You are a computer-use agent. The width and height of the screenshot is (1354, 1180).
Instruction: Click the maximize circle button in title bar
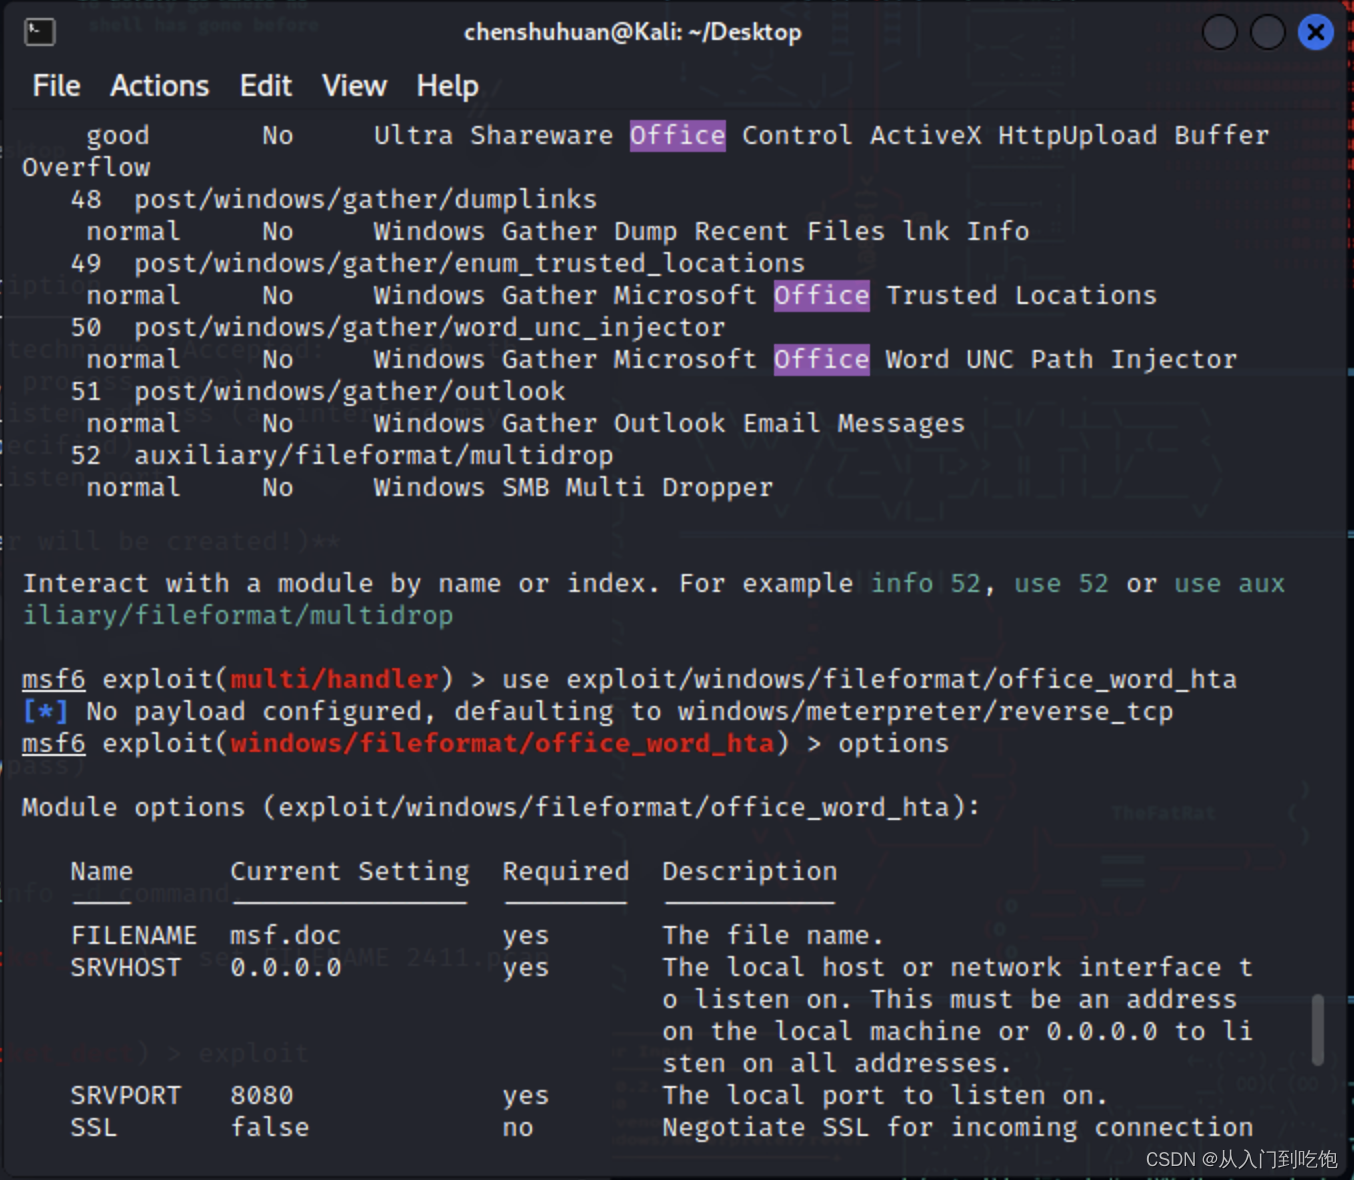click(x=1267, y=32)
